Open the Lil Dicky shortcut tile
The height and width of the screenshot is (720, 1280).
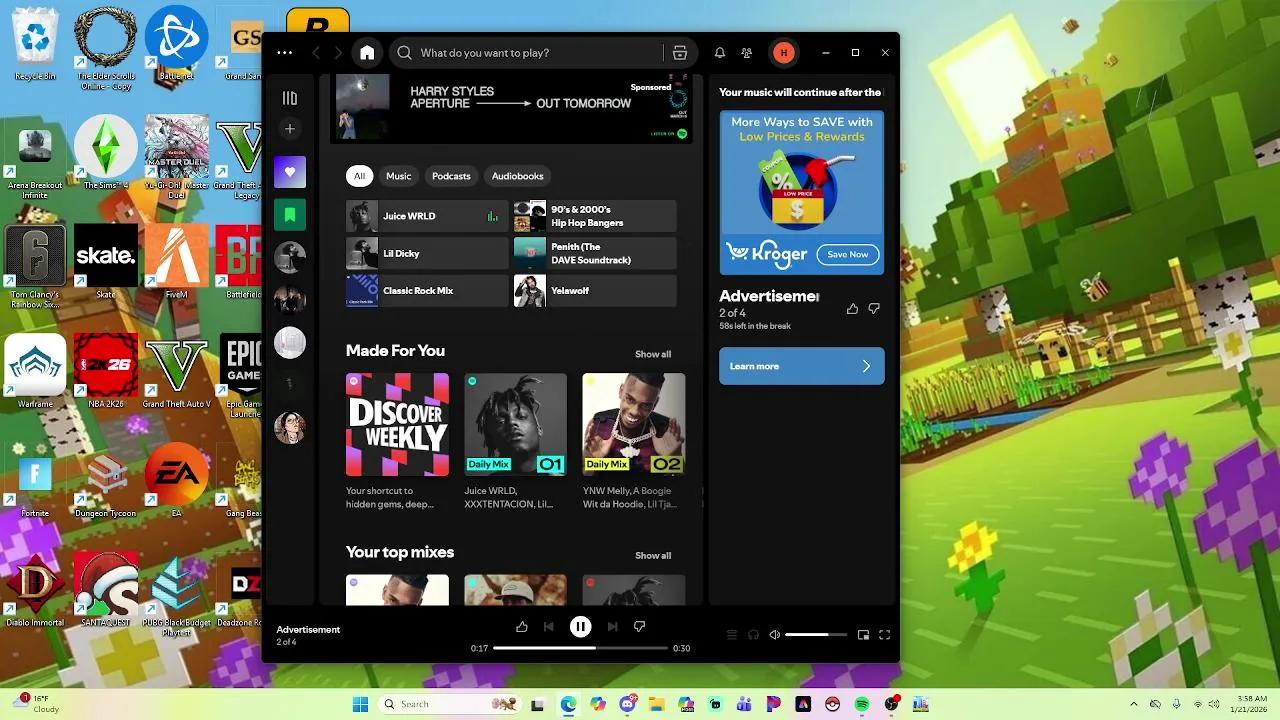pos(427,253)
